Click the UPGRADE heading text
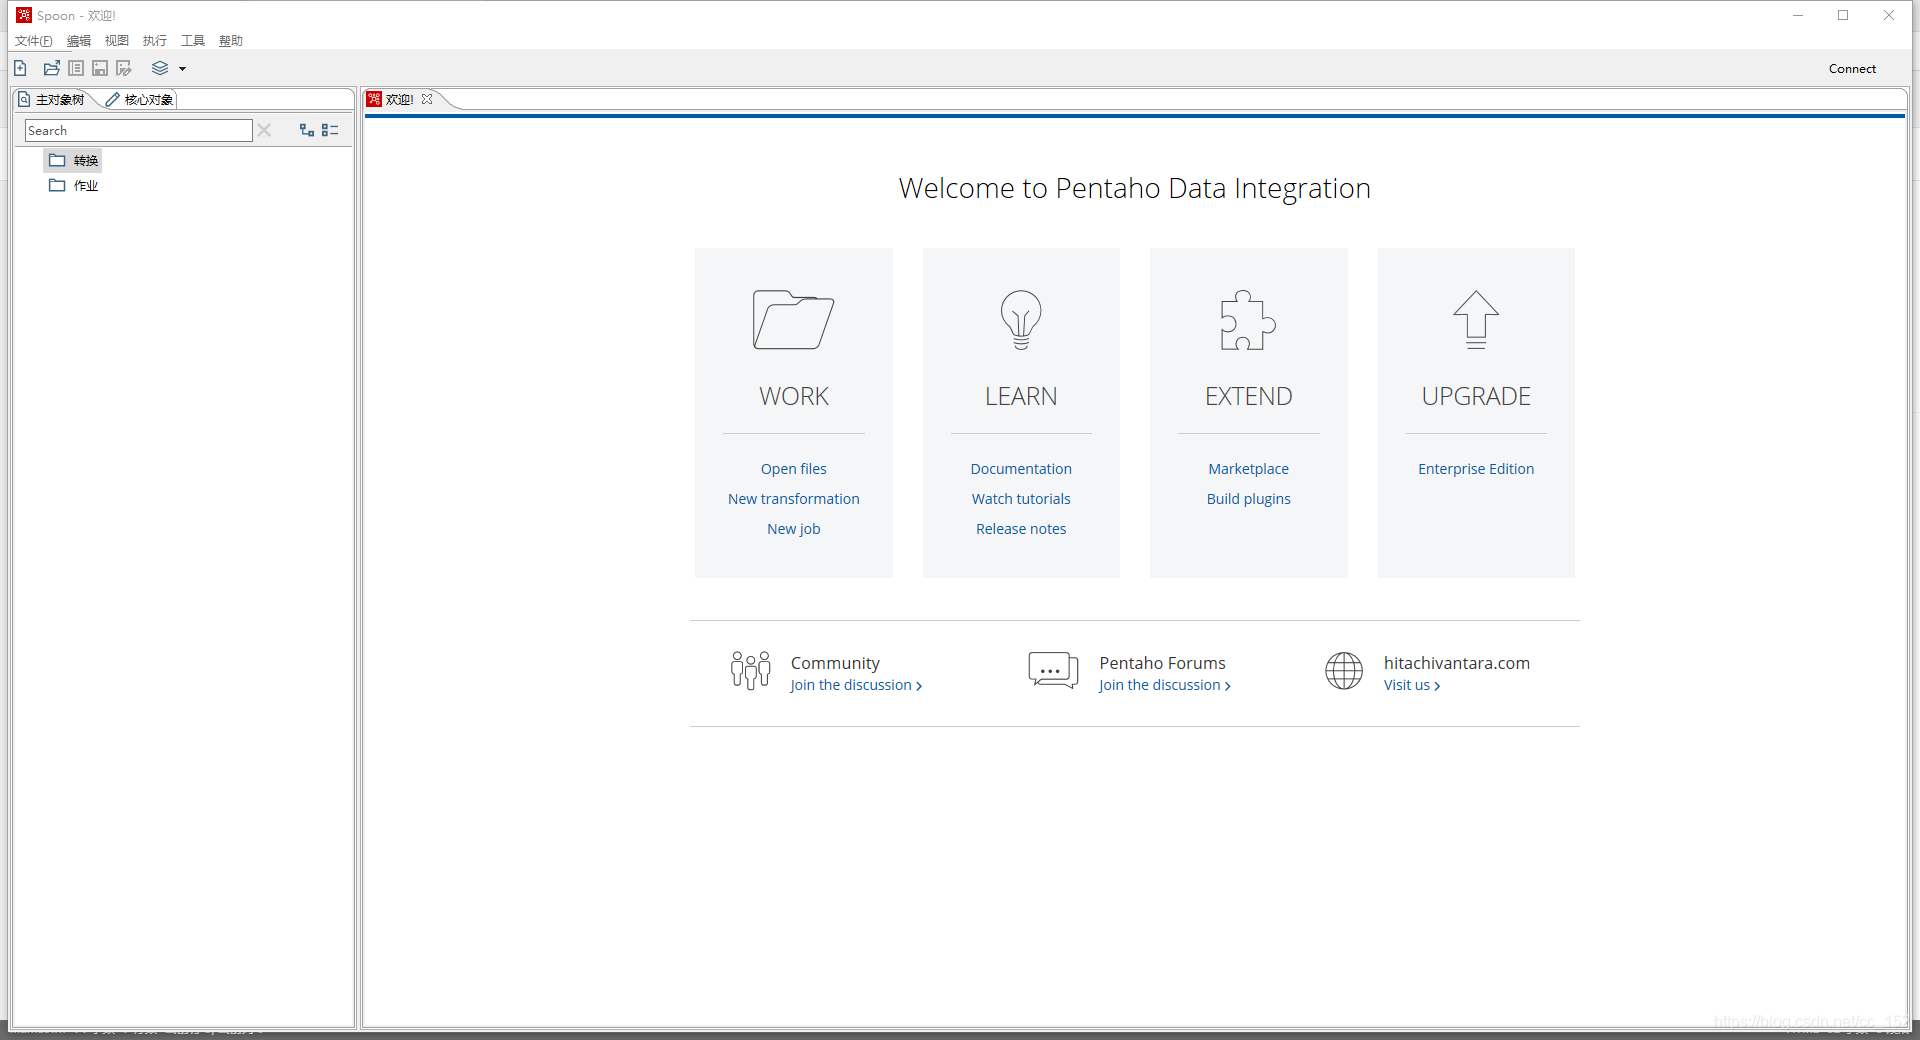Viewport: 1920px width, 1040px height. [x=1476, y=396]
